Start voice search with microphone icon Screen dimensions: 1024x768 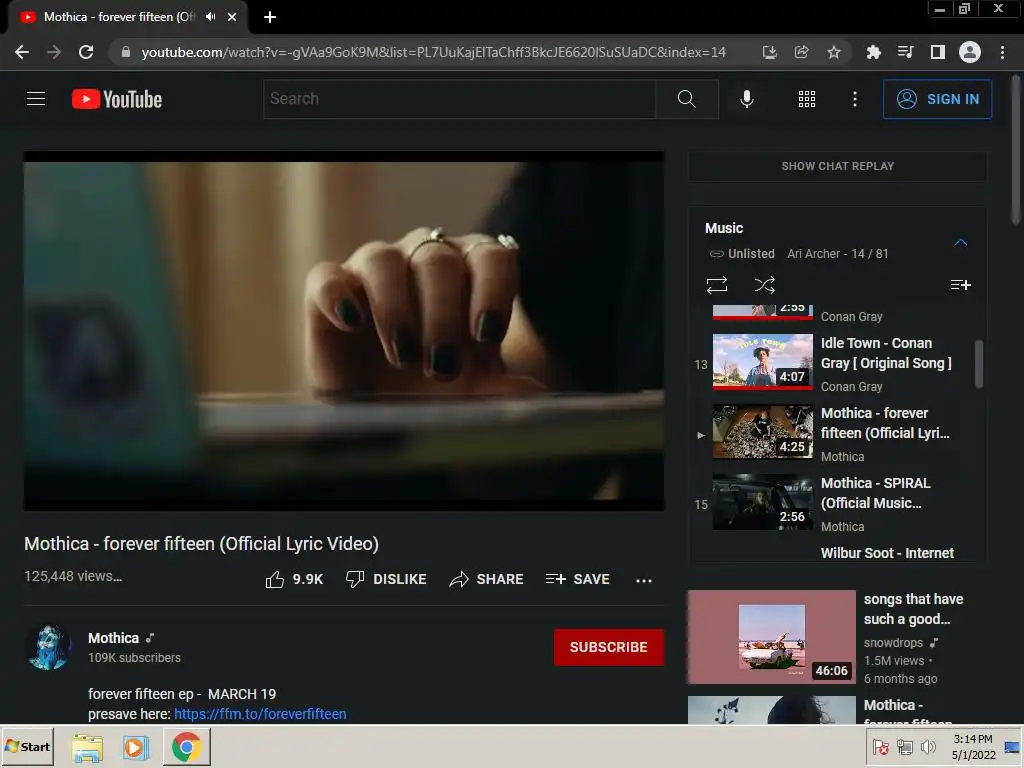pos(746,99)
